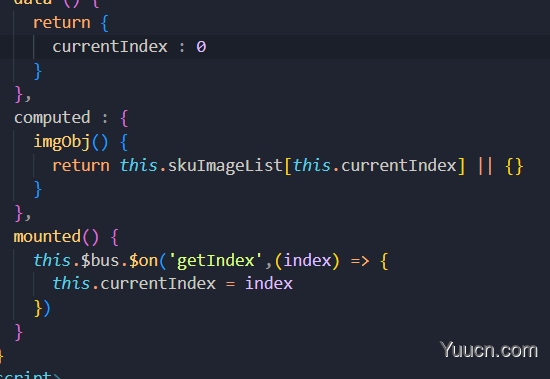Click the 'getIndex' string literal
This screenshot has width=550, height=379.
tap(215, 260)
